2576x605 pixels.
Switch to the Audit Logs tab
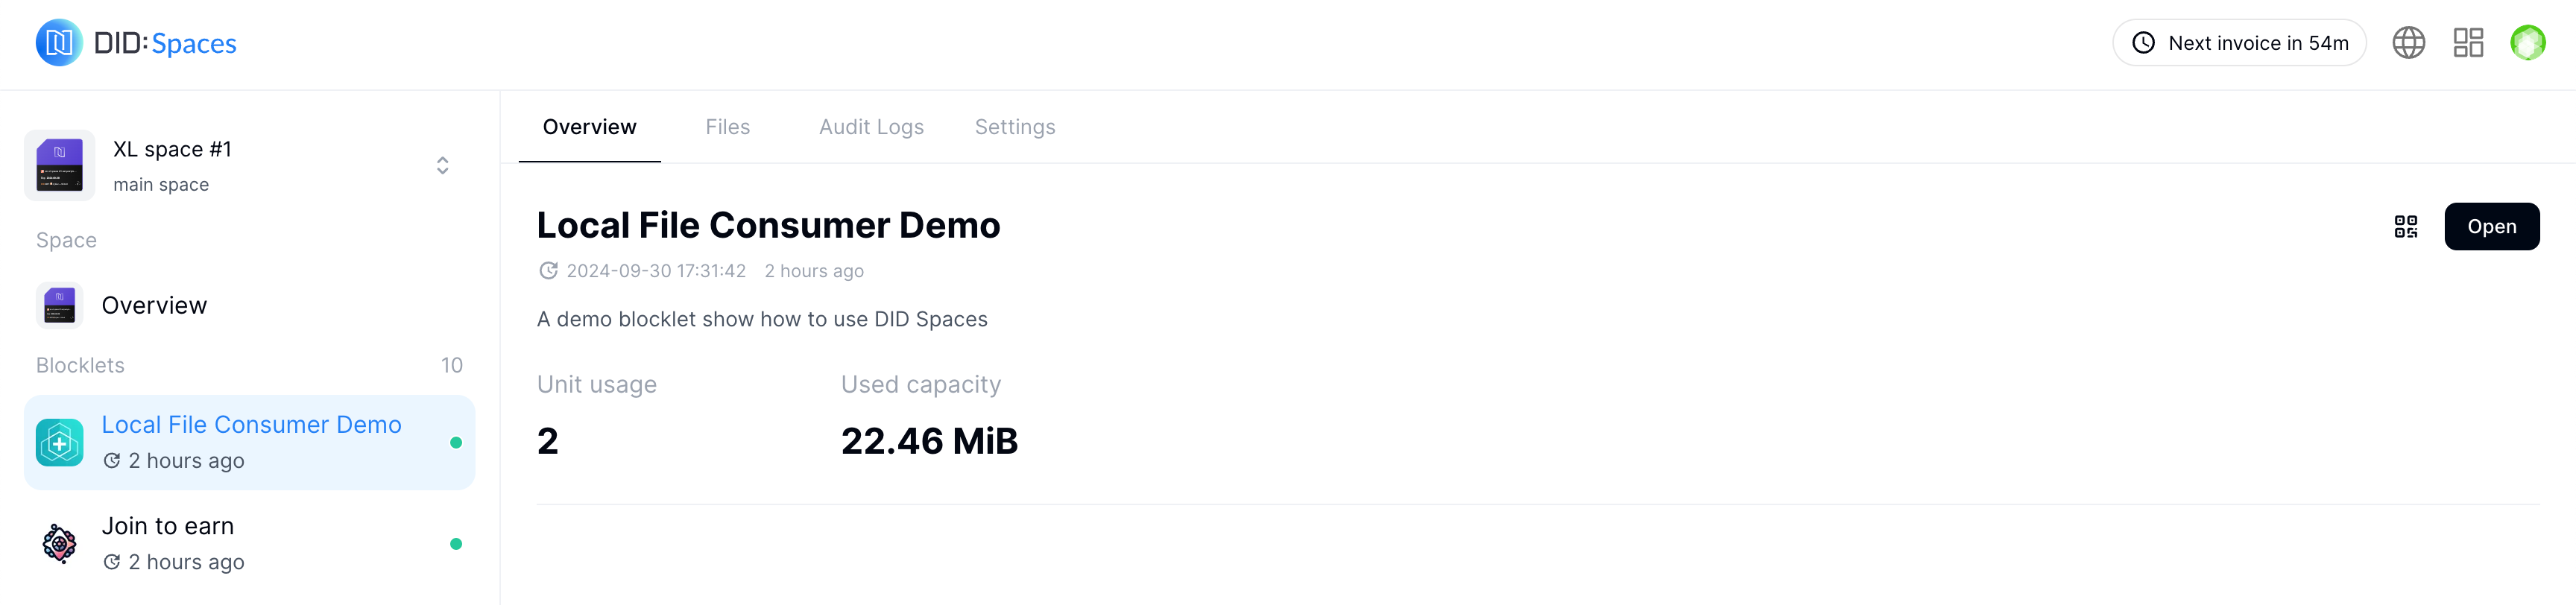(x=871, y=127)
